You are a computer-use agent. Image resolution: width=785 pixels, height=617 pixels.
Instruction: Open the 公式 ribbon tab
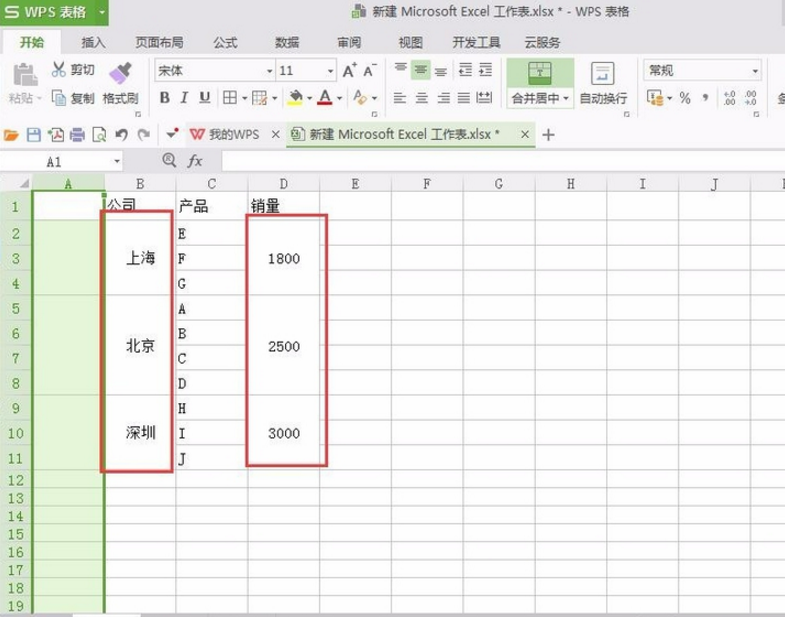[225, 42]
